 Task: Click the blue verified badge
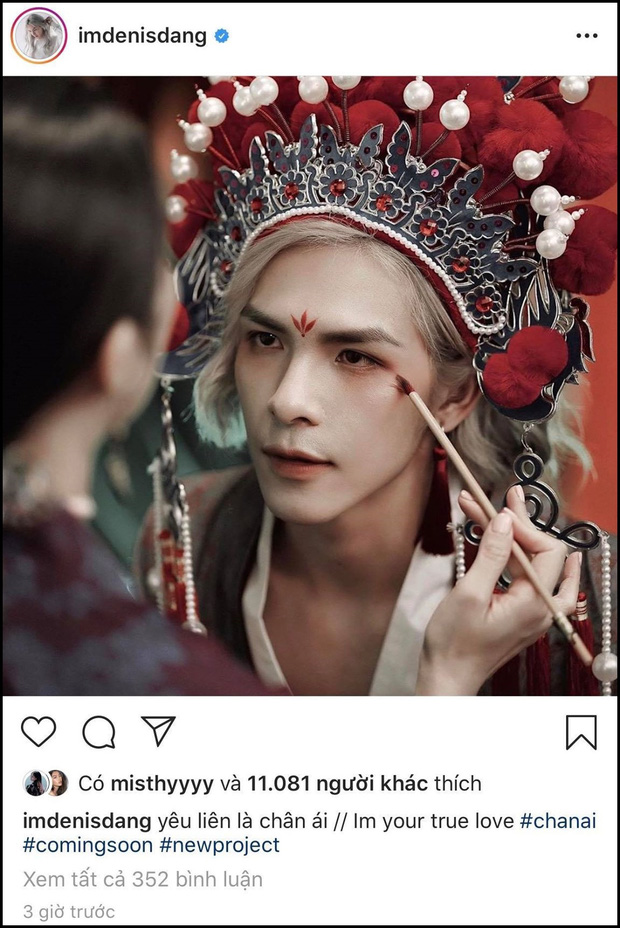[221, 36]
